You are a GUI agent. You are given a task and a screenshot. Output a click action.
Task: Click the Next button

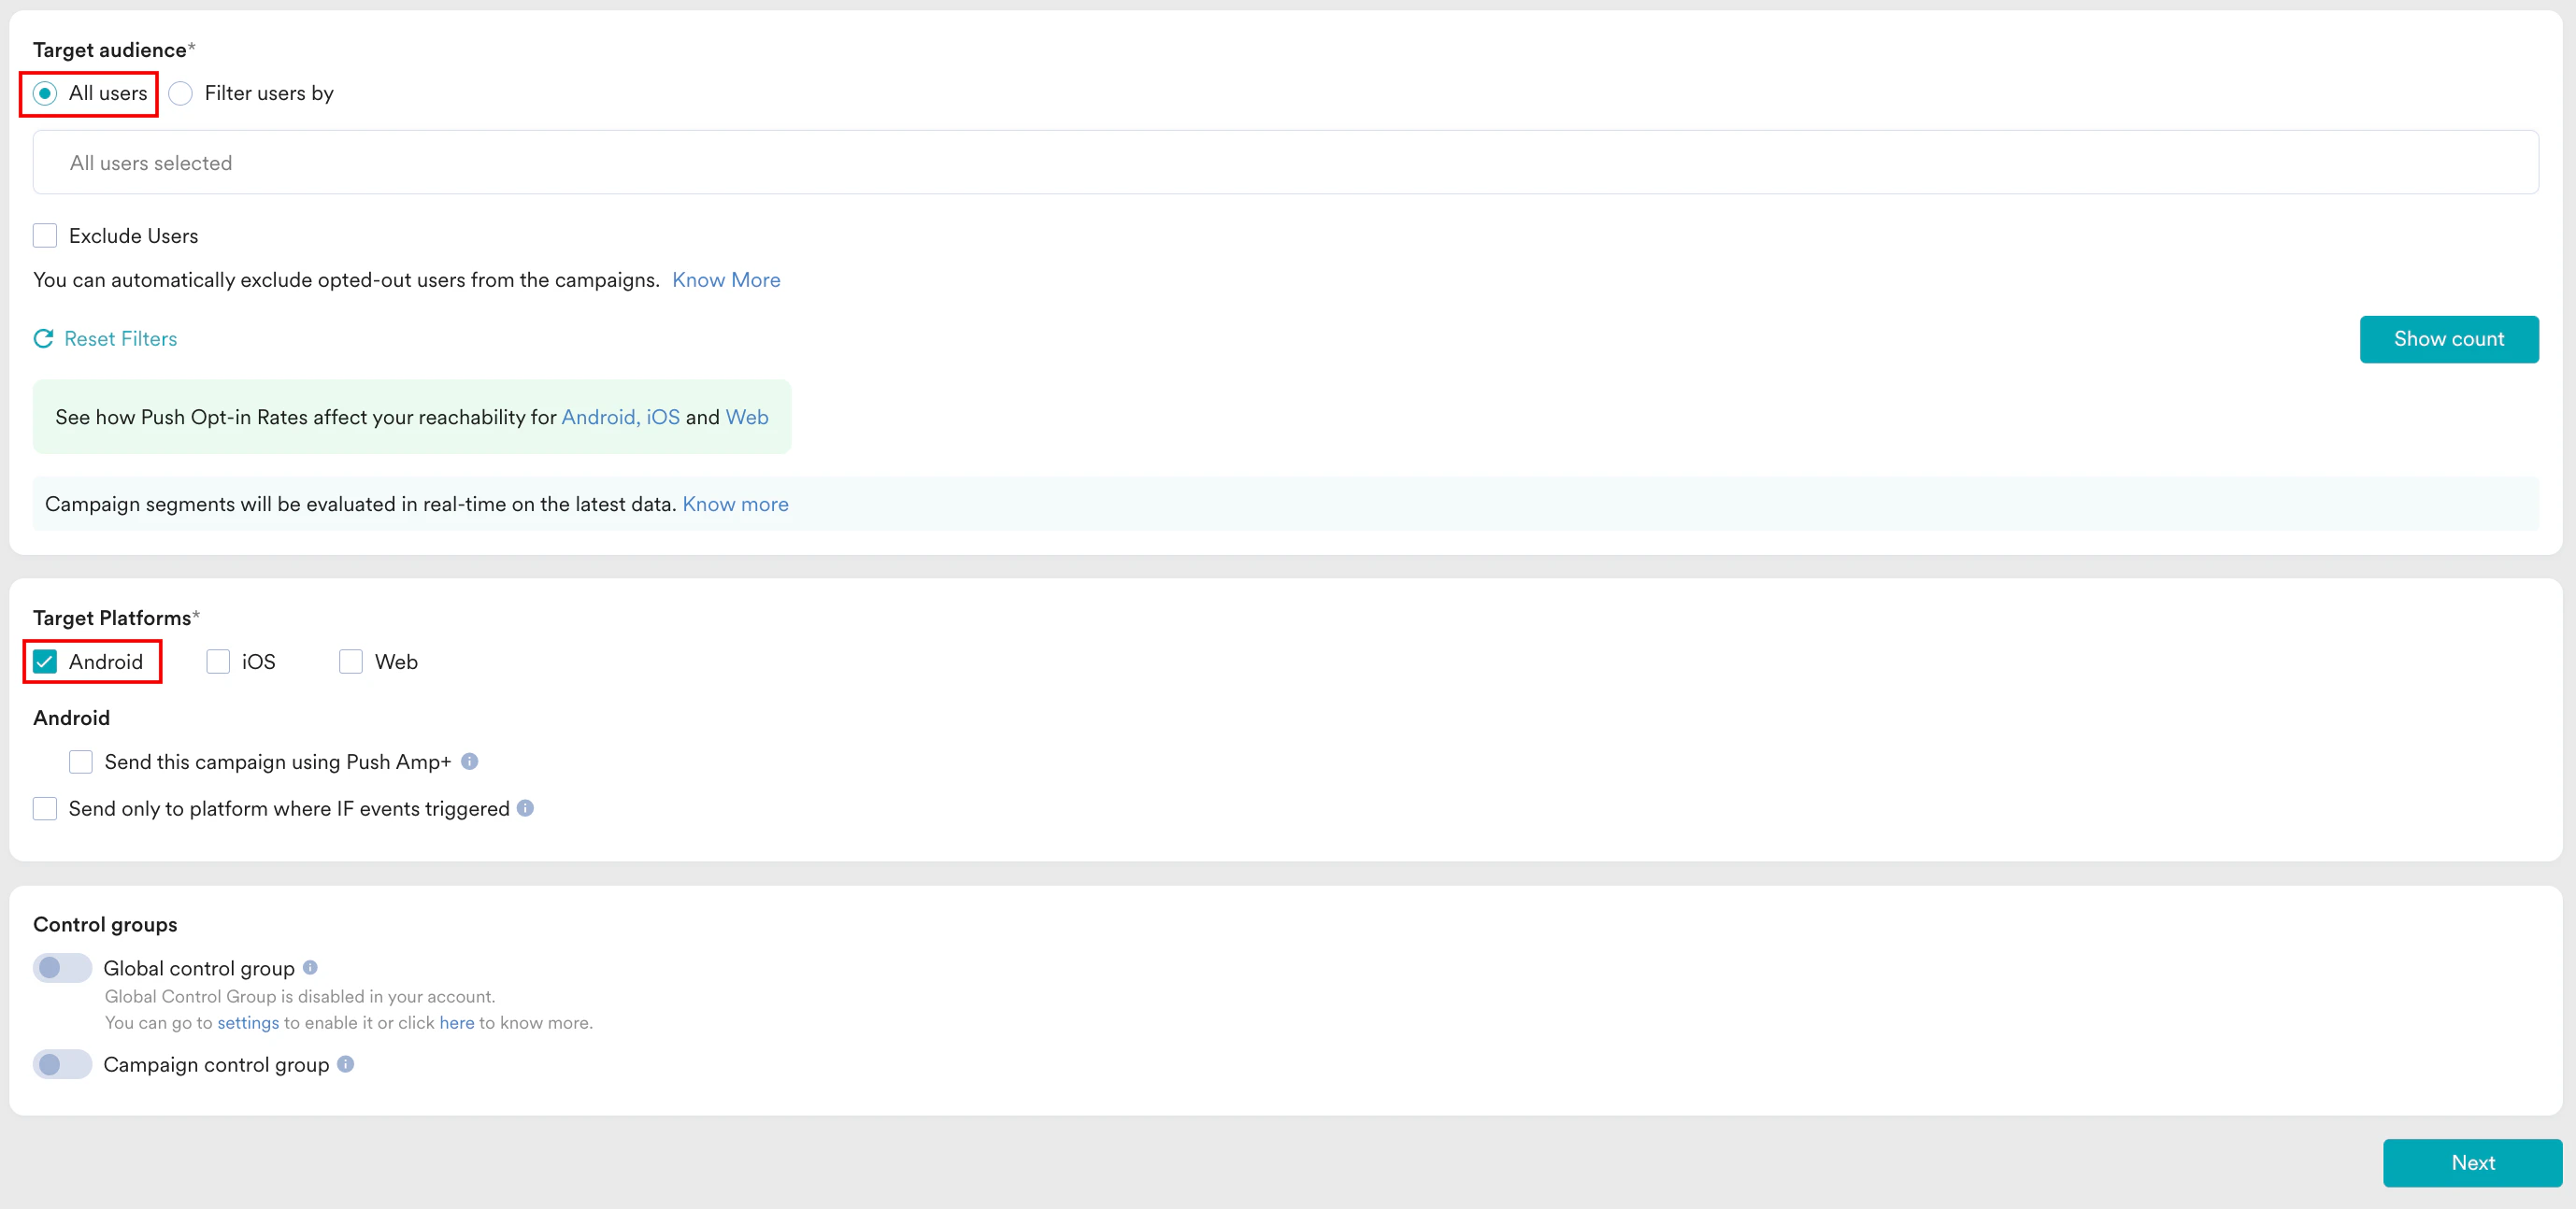click(x=2472, y=1162)
